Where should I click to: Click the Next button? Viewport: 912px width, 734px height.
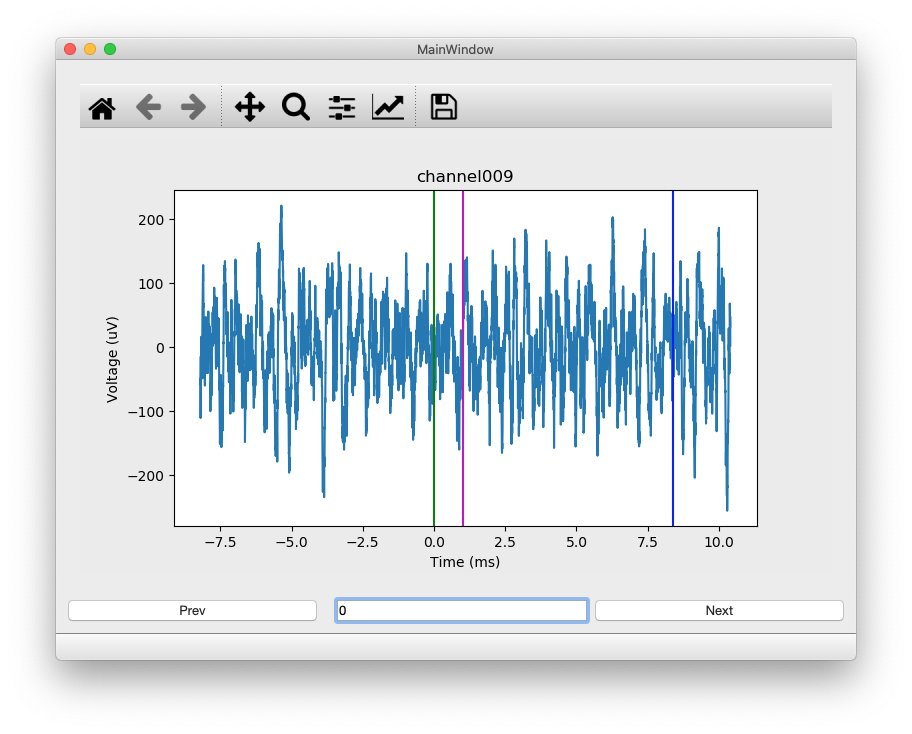[x=719, y=611]
